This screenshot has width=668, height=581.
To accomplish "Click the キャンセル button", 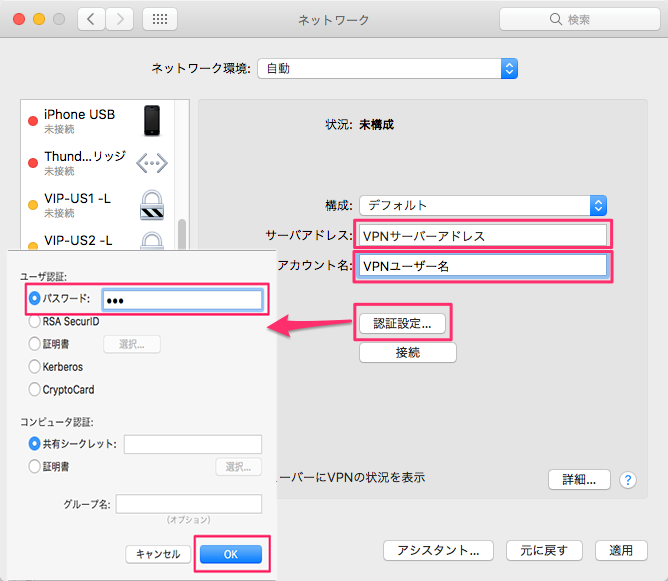I will [x=158, y=554].
